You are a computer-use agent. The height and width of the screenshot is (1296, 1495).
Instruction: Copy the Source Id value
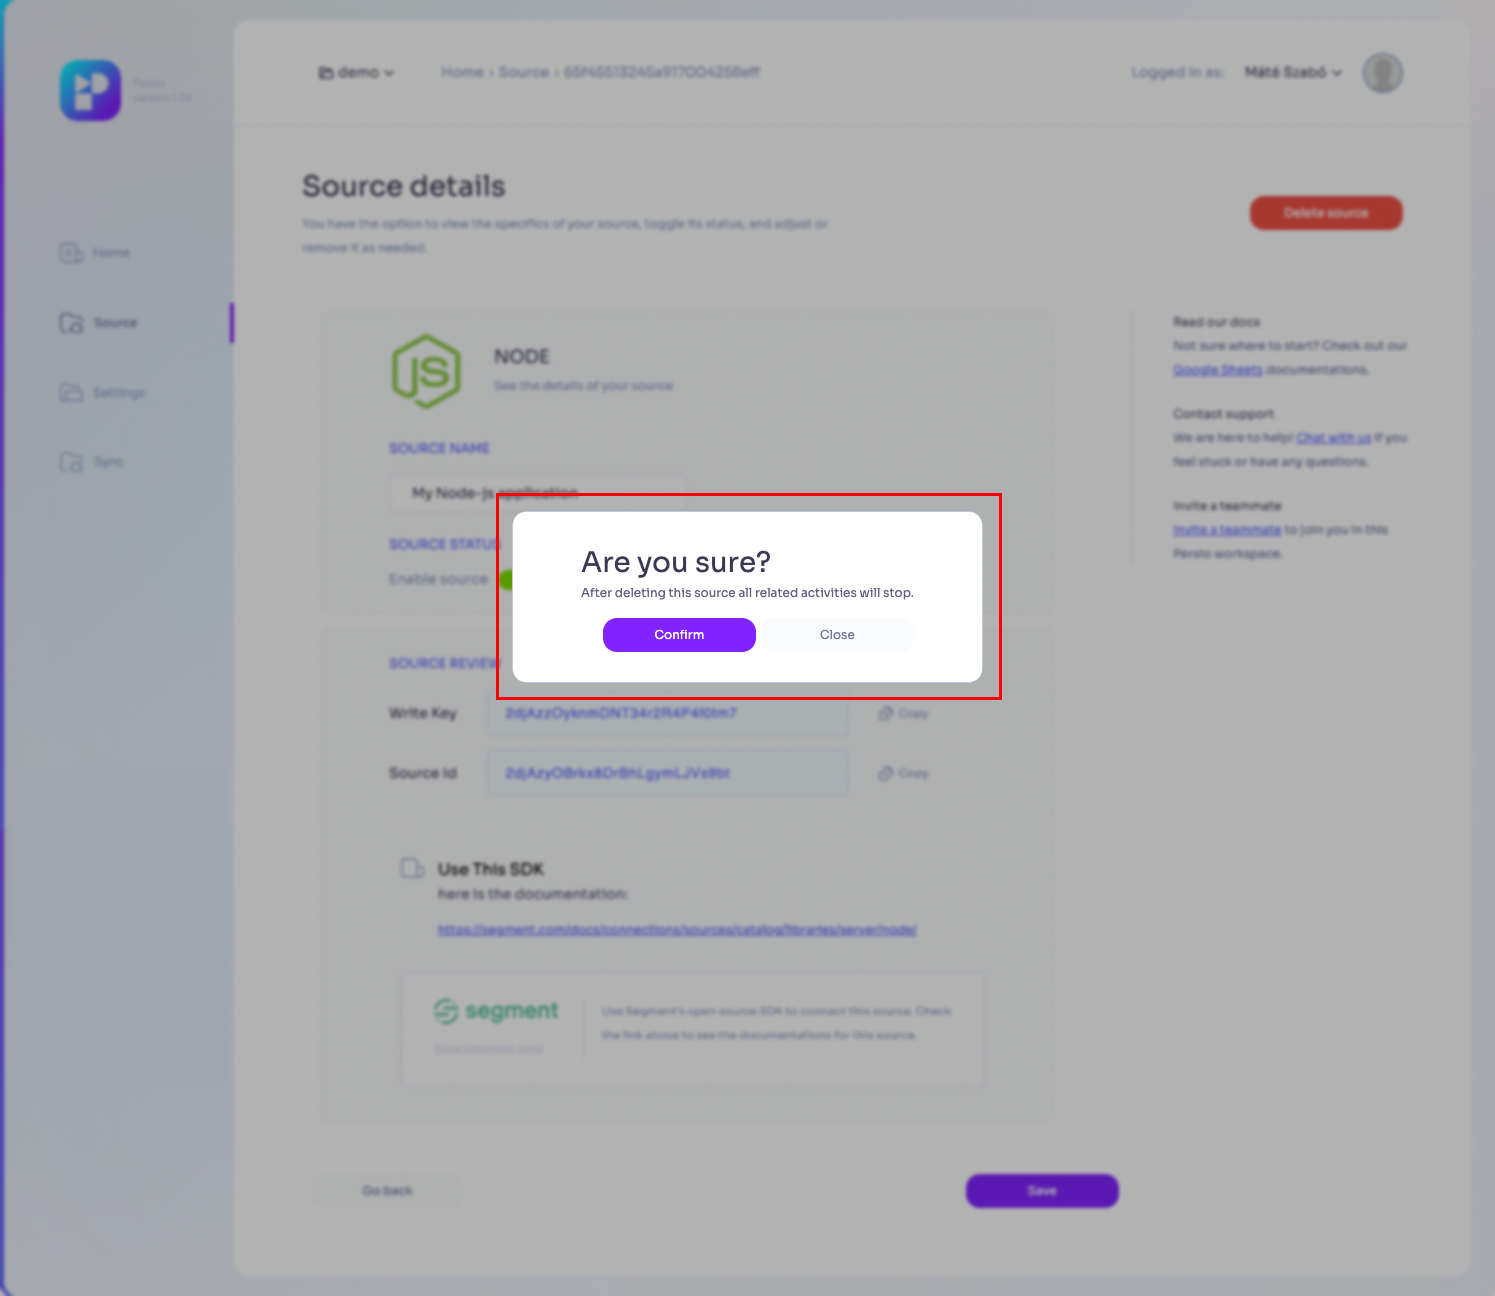(x=904, y=774)
